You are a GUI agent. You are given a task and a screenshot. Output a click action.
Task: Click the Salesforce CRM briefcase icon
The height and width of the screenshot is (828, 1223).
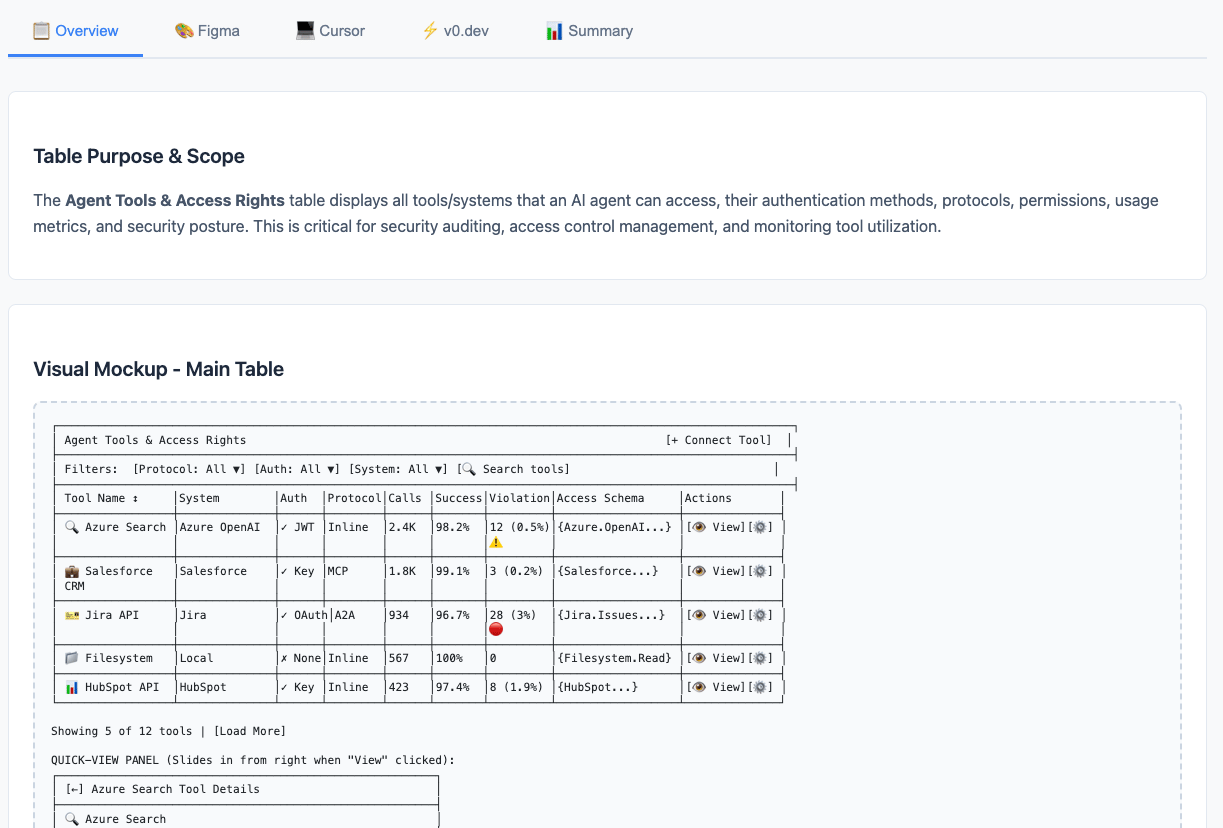[x=72, y=571]
